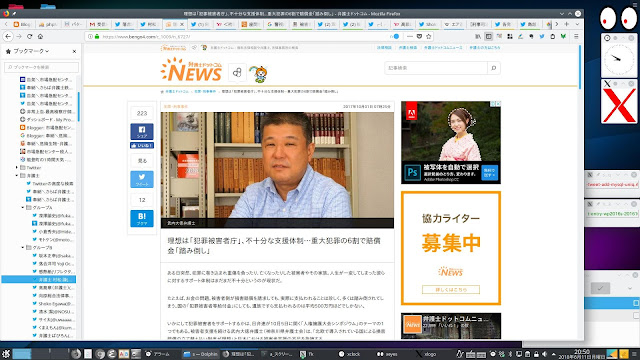
Task: Toggle the sidebar with the toolbar sidebar icon
Action: [x=489, y=36]
